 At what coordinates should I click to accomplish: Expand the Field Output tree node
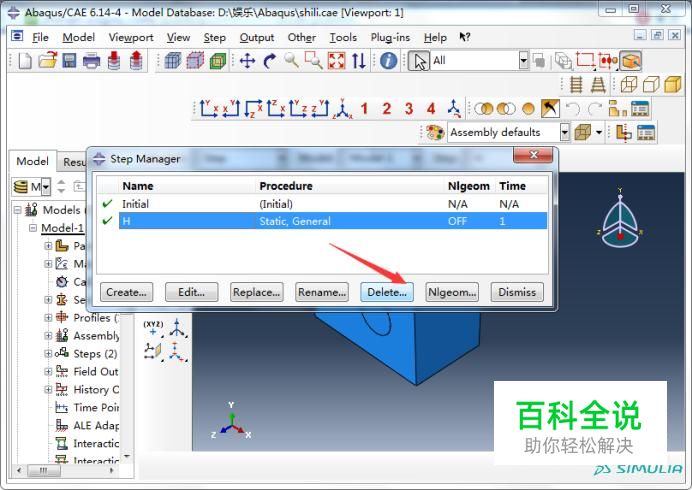coord(48,372)
